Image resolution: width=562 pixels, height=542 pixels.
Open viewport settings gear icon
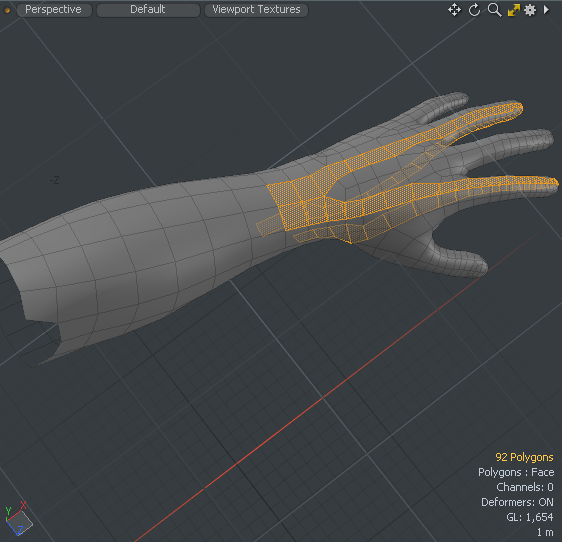(530, 10)
